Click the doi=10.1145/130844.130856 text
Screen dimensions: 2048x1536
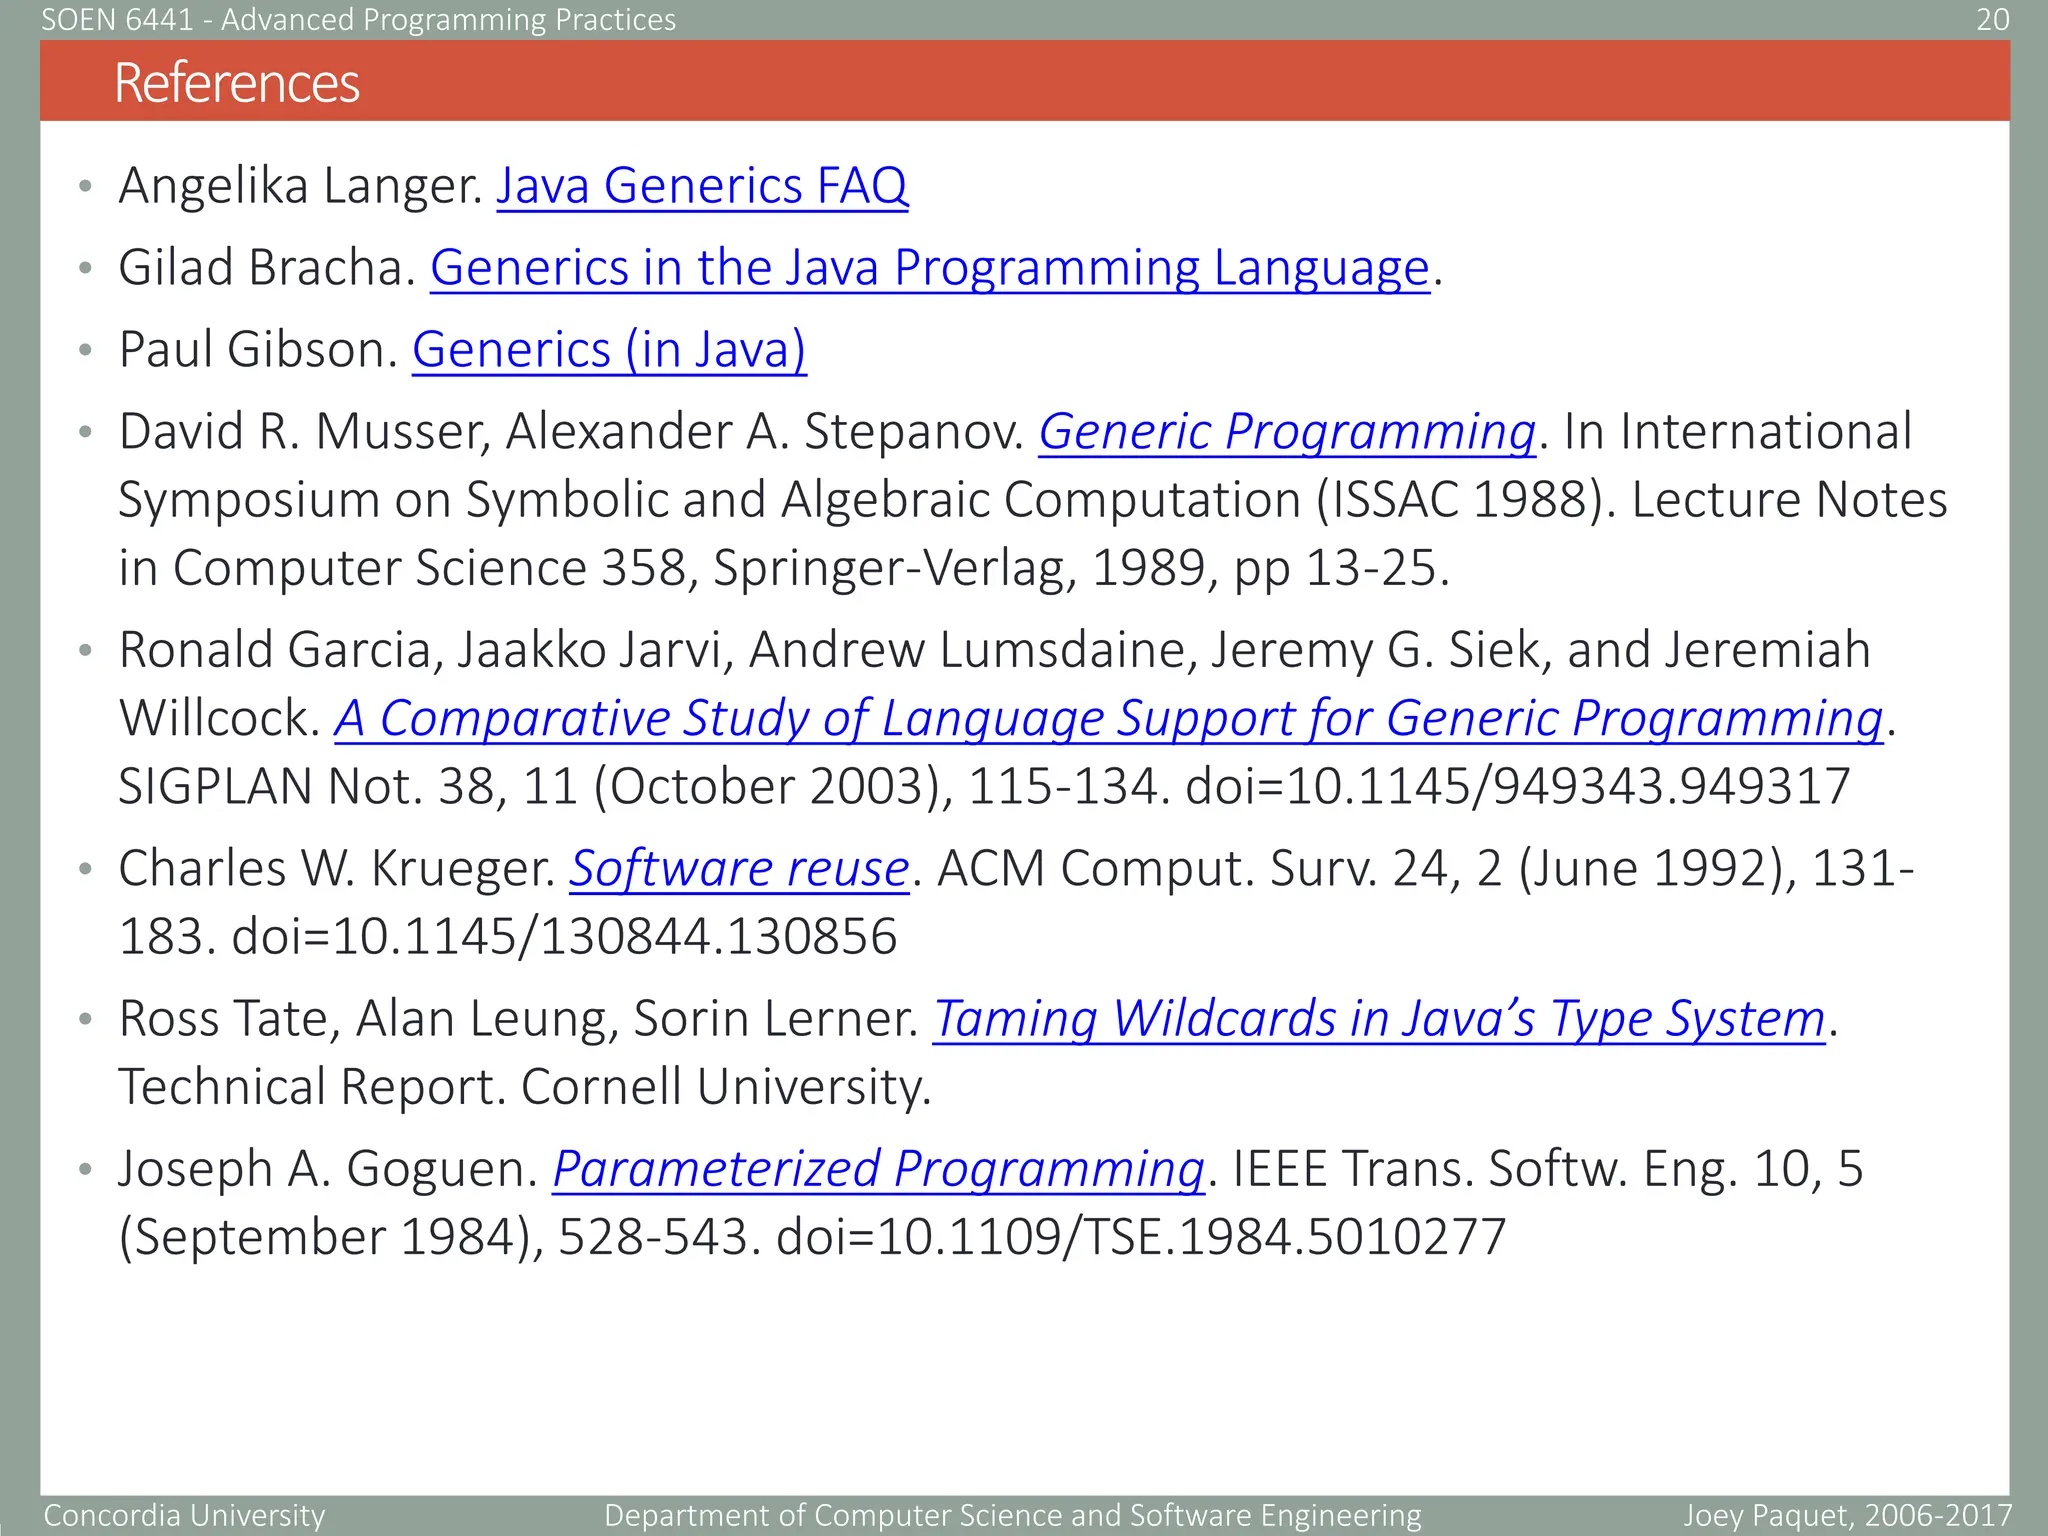point(564,937)
